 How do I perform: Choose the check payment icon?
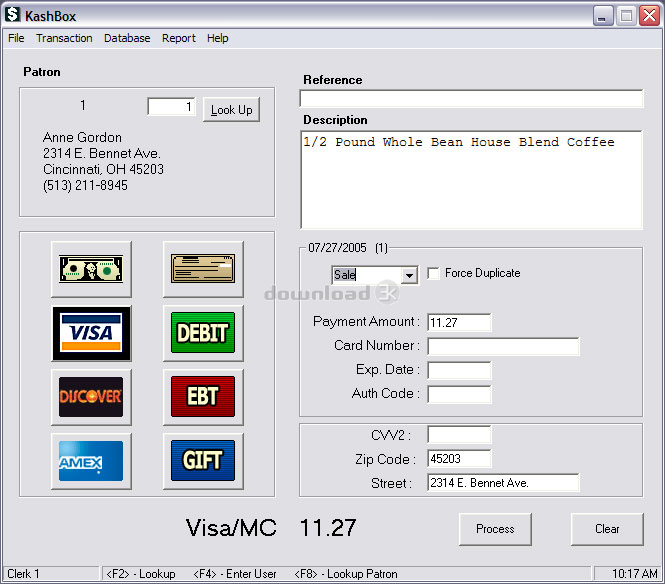tap(203, 269)
